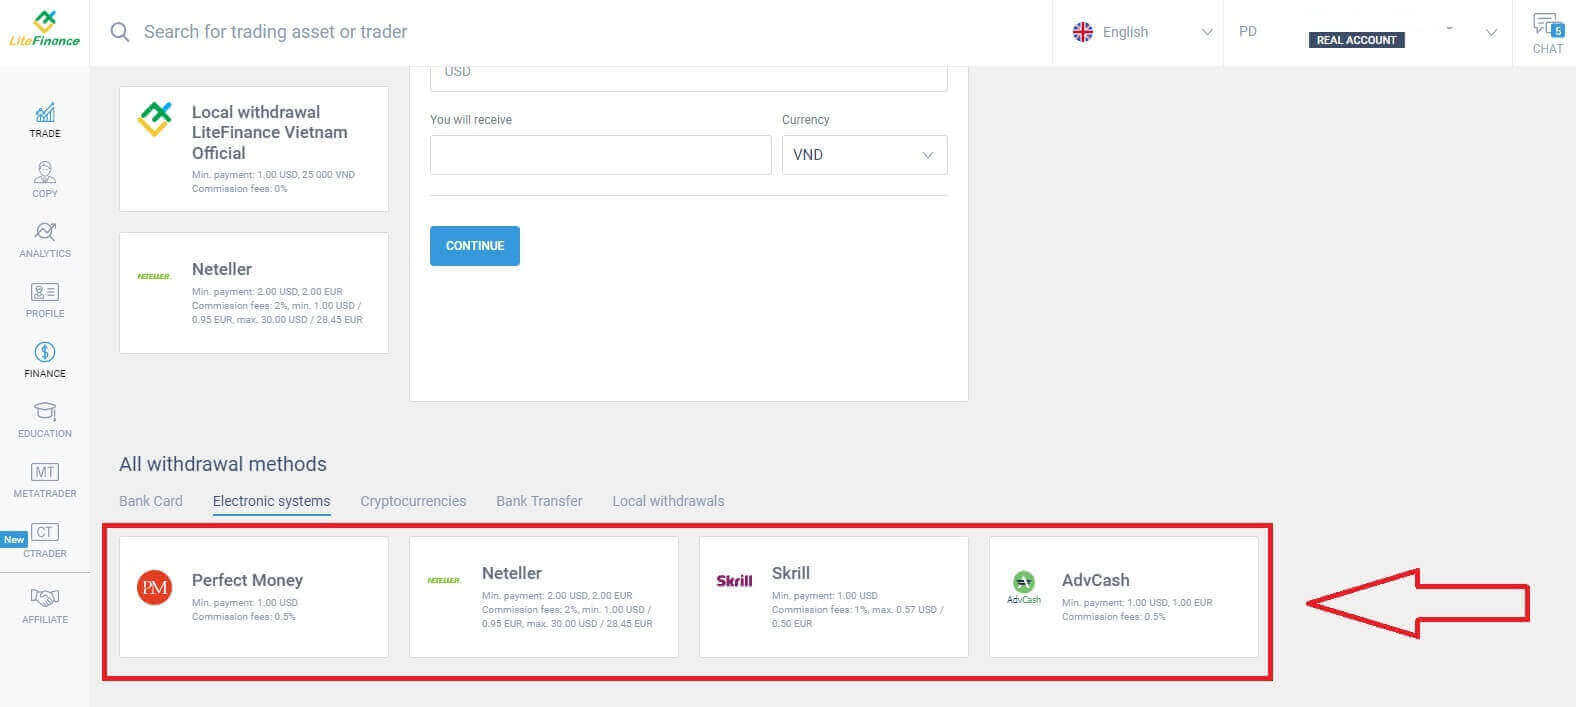Click the You will receive input field
Image resolution: width=1576 pixels, height=707 pixels.
tap(601, 155)
